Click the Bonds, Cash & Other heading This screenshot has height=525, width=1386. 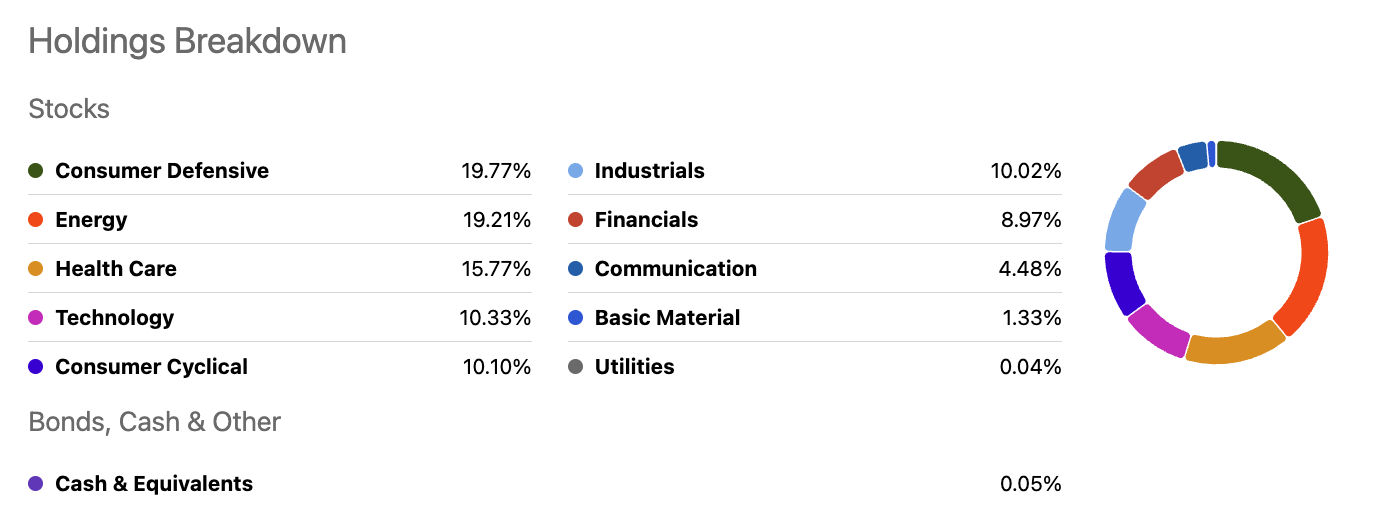(155, 422)
